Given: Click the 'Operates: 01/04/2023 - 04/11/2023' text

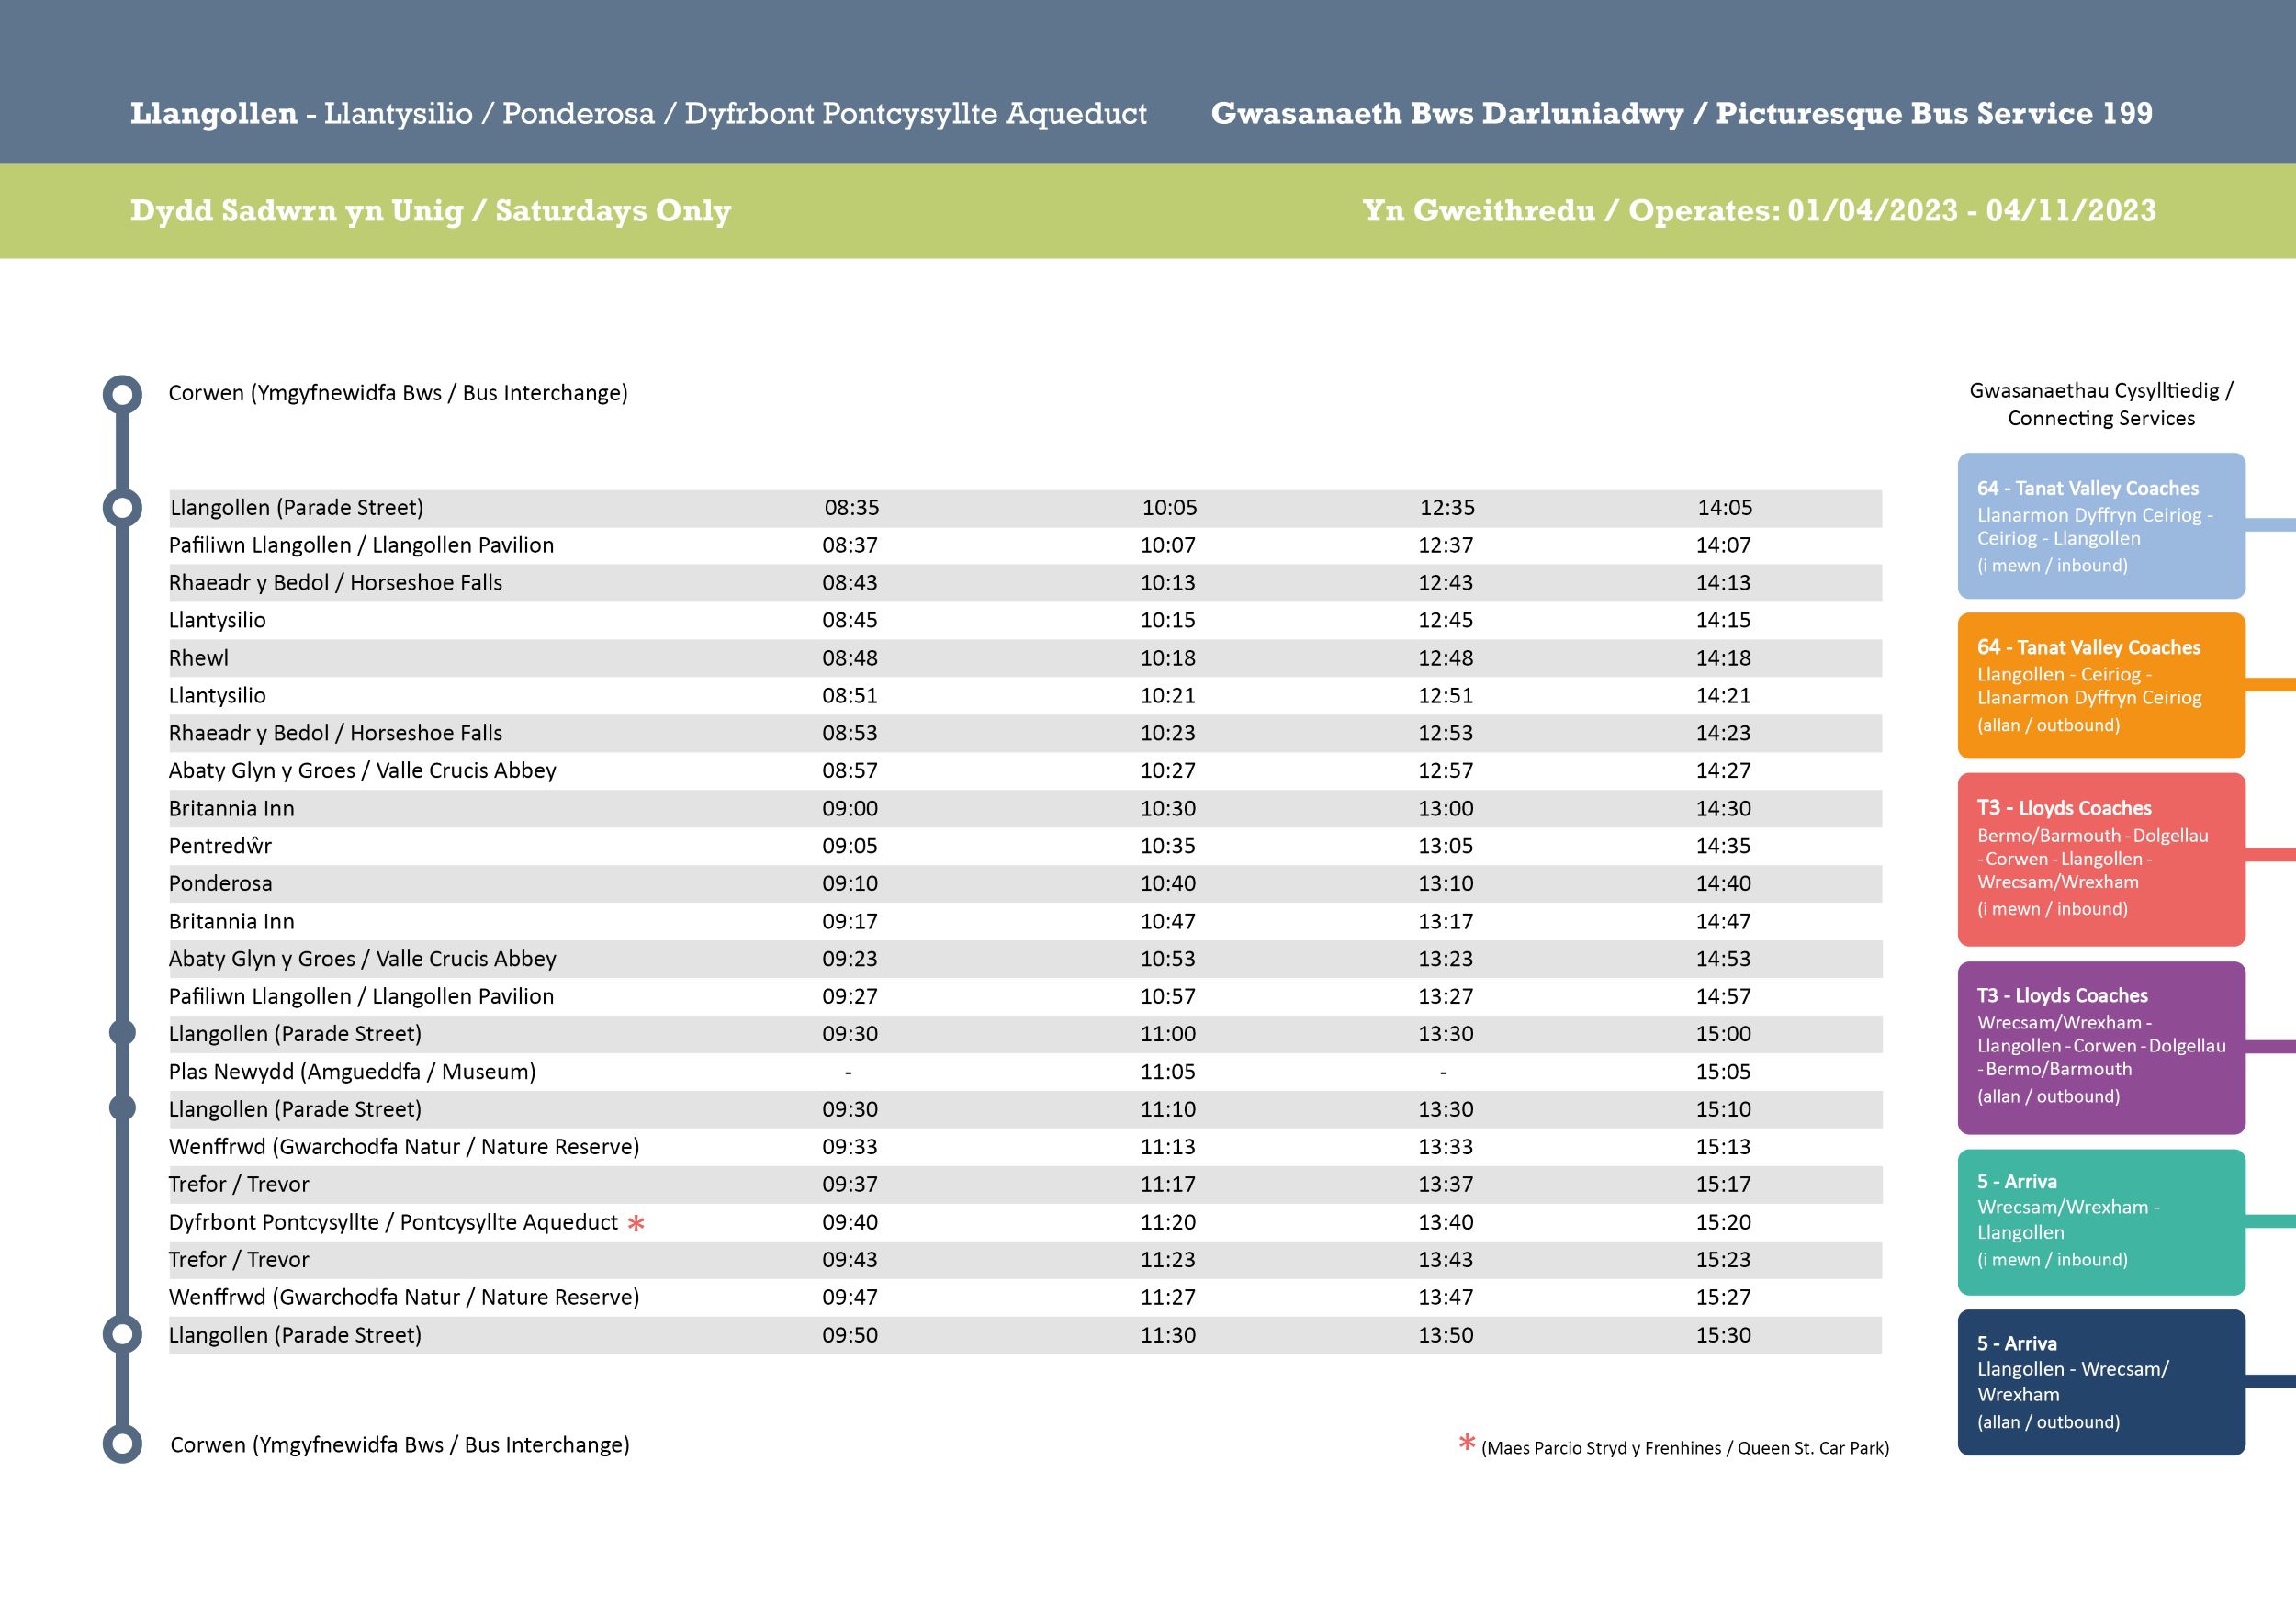Looking at the screenshot, I should coord(1892,210).
